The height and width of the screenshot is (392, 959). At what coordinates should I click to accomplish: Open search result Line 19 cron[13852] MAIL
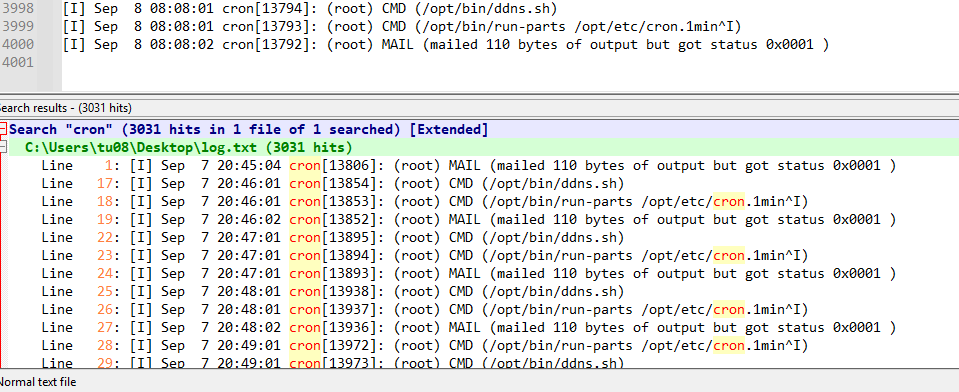click(x=468, y=220)
